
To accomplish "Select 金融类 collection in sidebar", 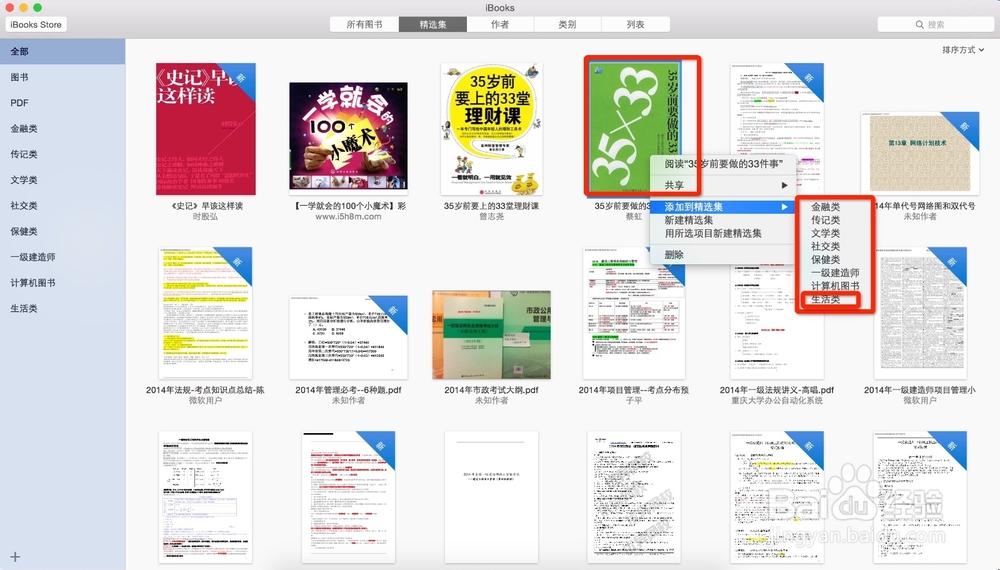I will coord(62,128).
